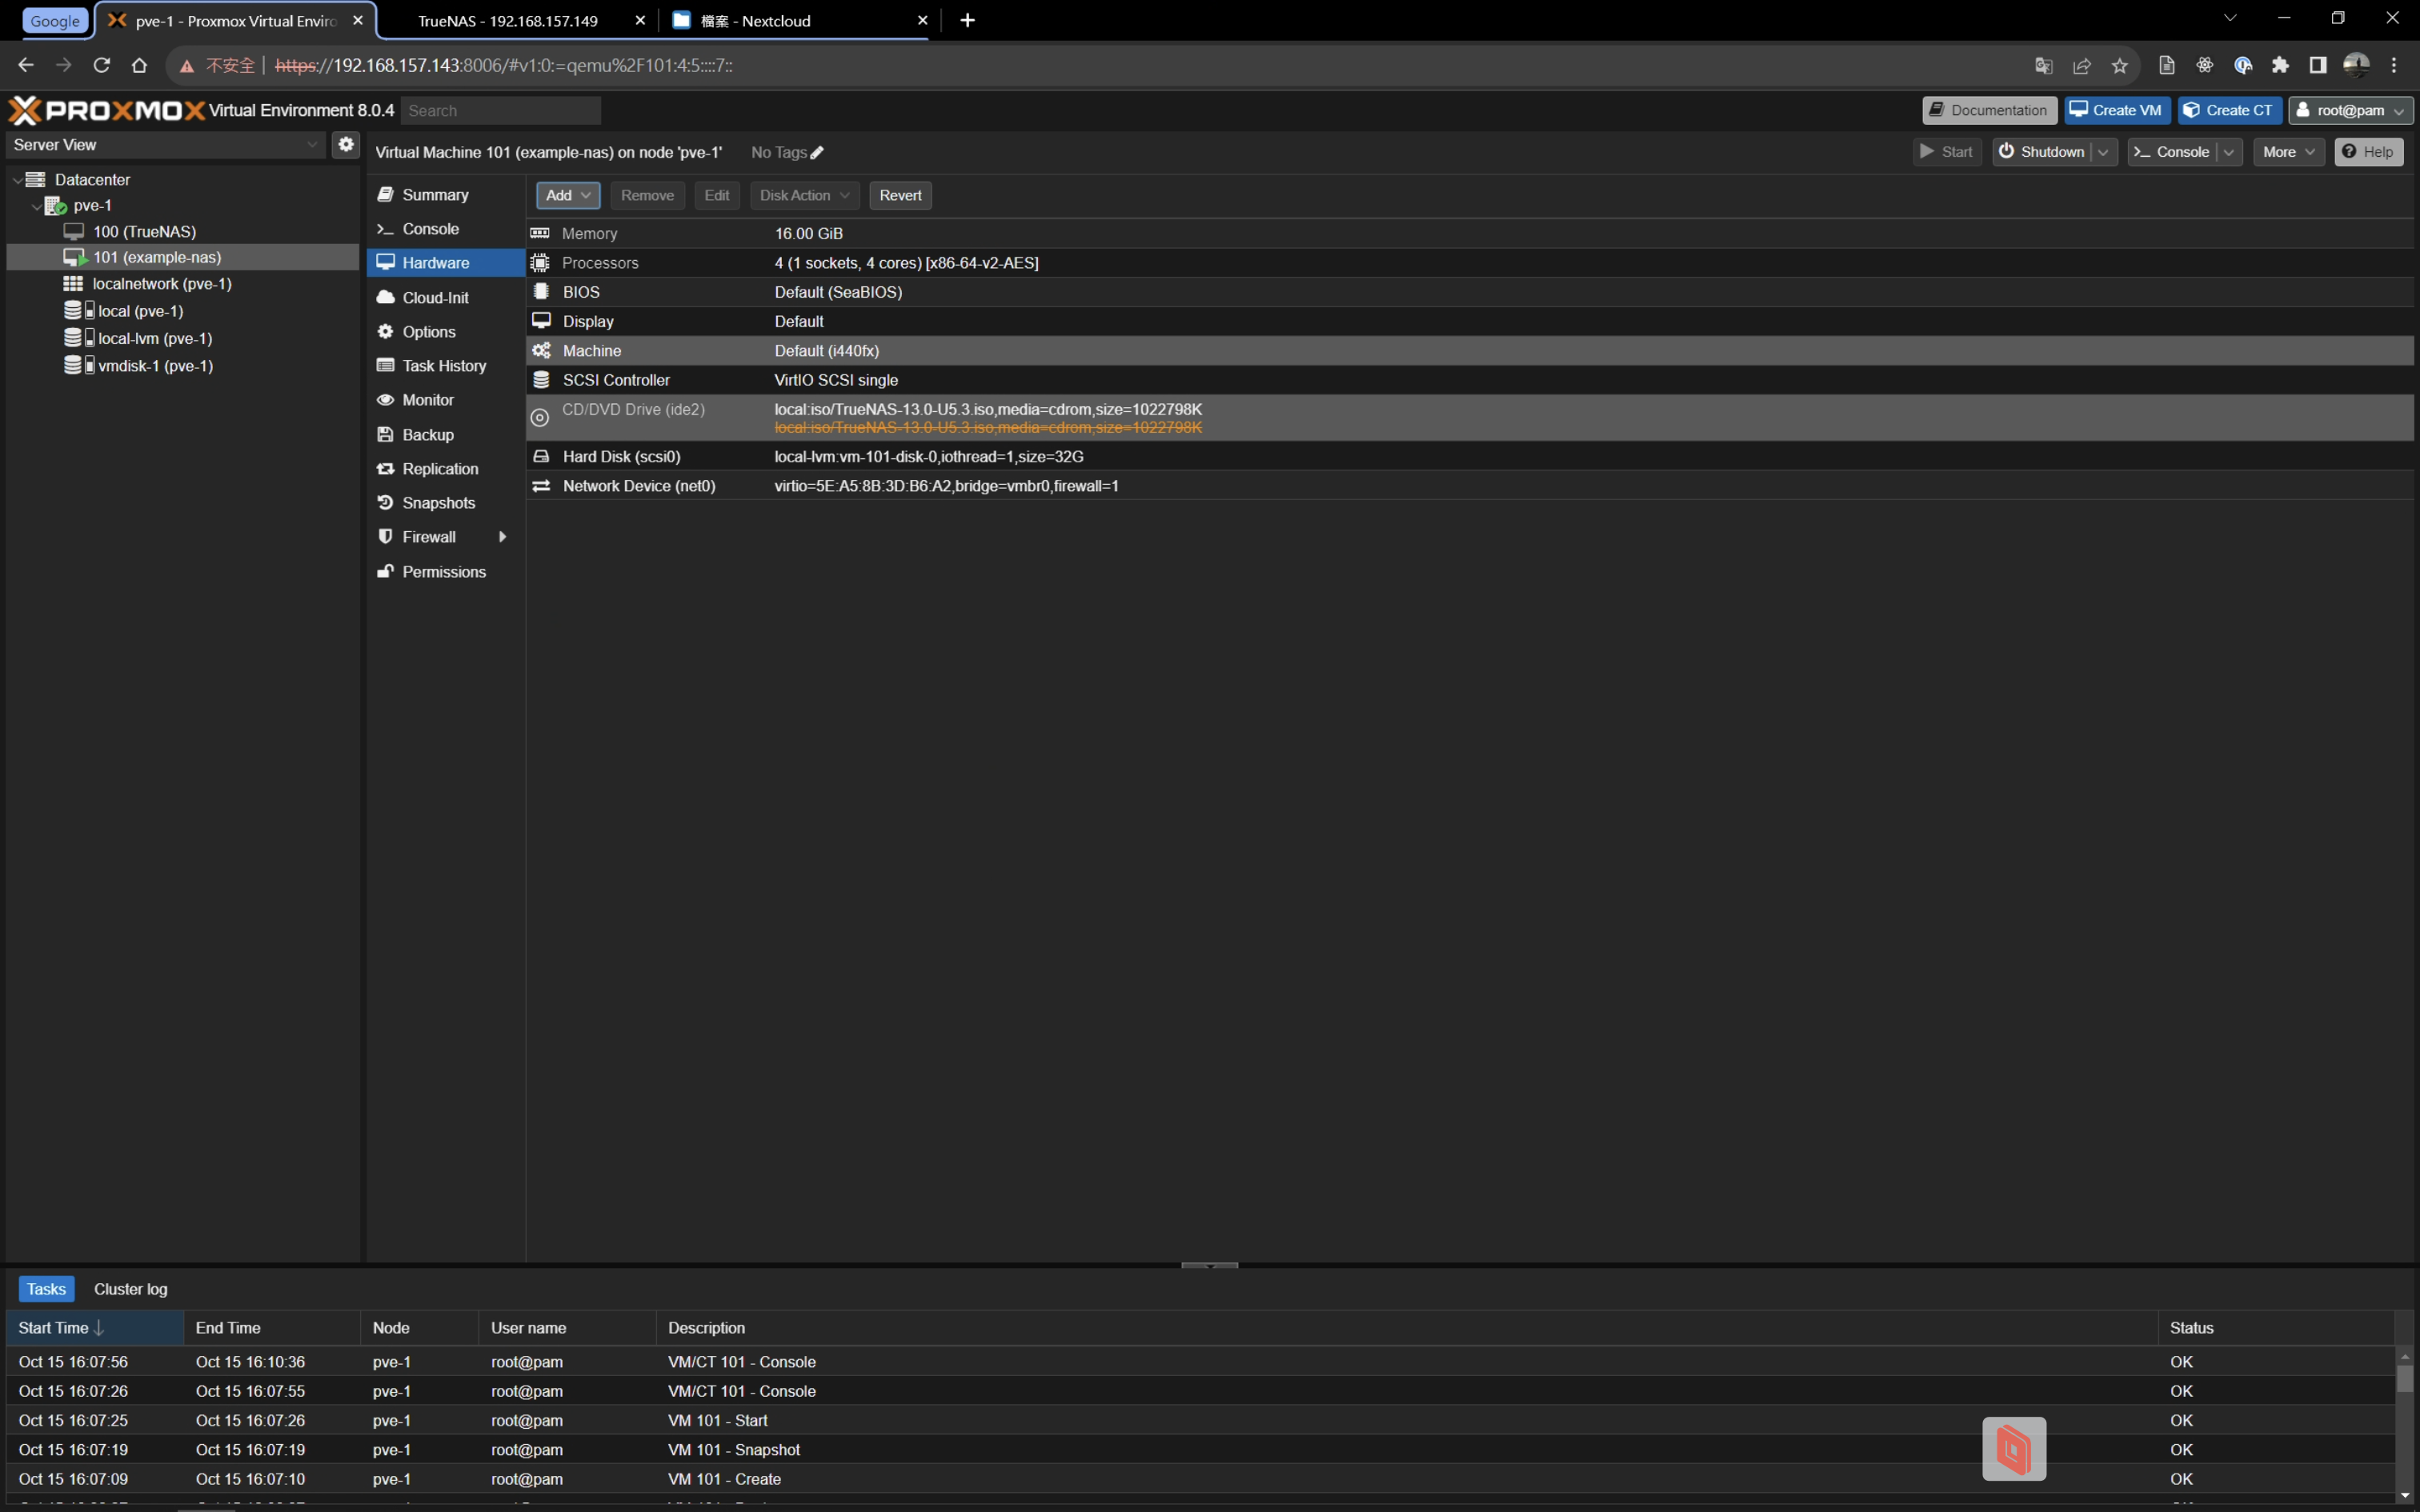Click the Replication menu entry
This screenshot has width=2420, height=1512.
pyautogui.click(x=439, y=469)
